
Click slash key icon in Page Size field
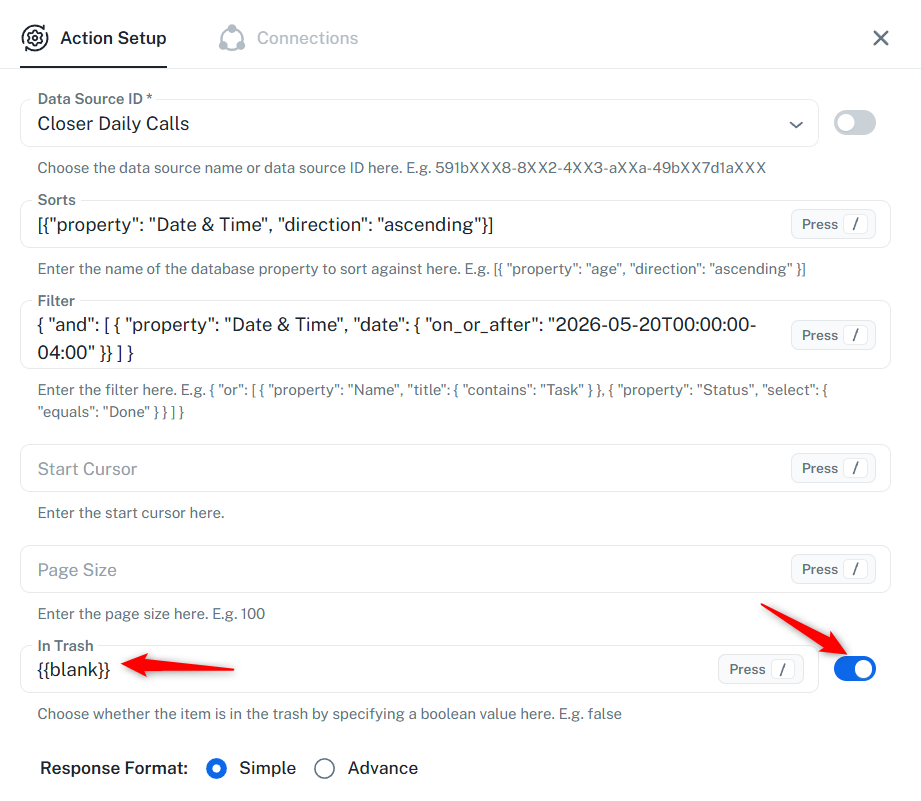[x=855, y=569]
